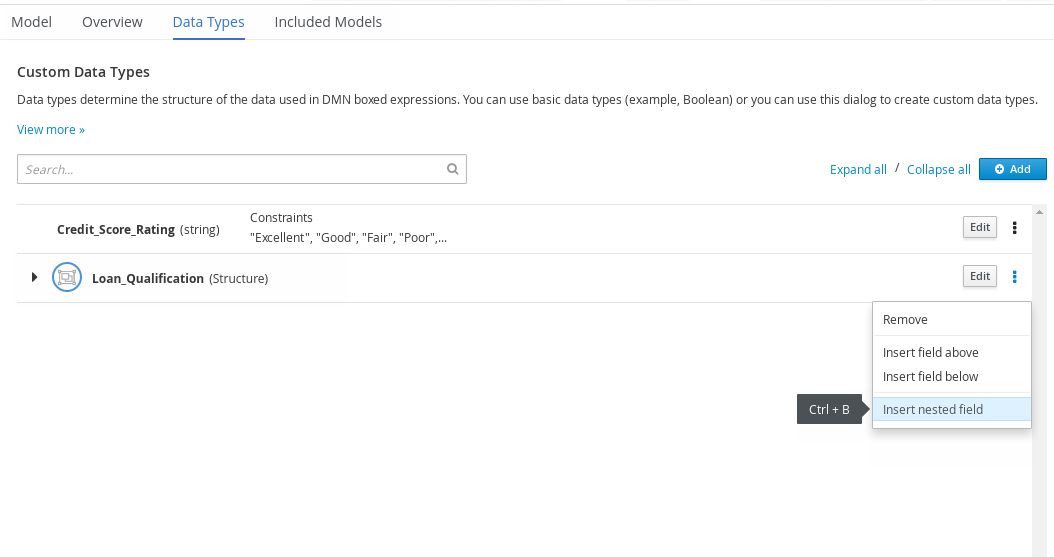1054x557 pixels.
Task: Expand the Loan_Qualification structure row
Action: coord(35,277)
